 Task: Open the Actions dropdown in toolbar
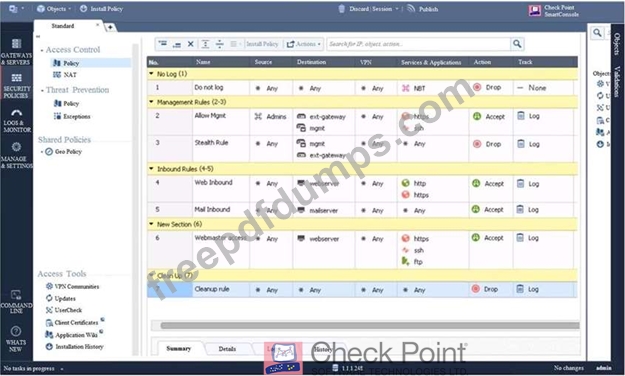pos(304,44)
